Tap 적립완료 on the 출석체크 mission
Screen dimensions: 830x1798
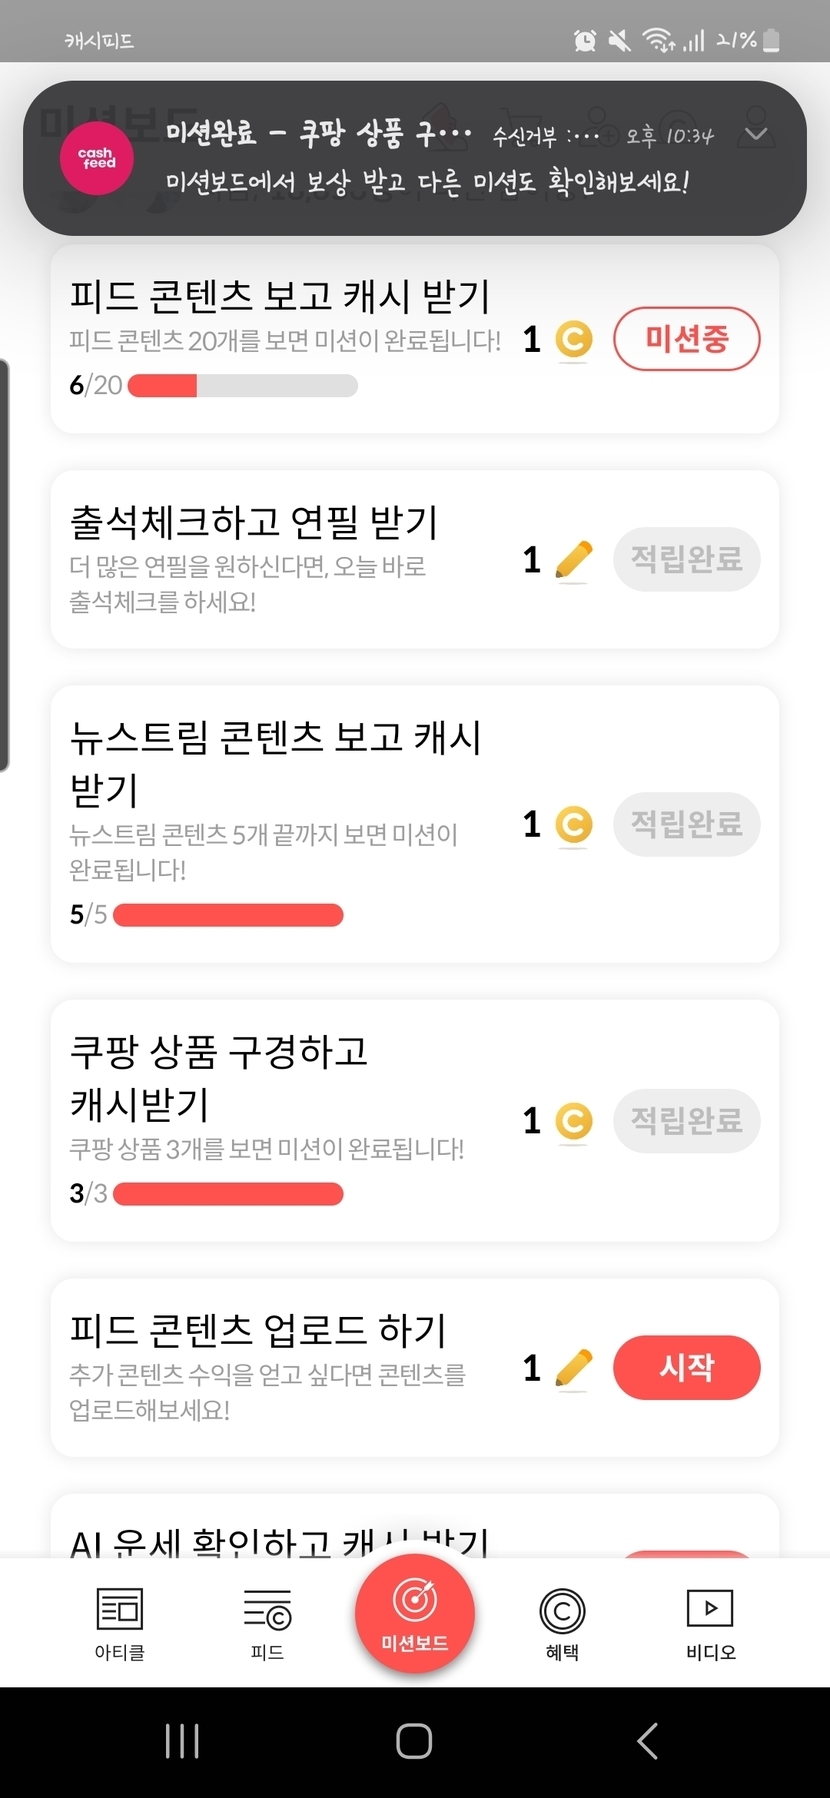[x=686, y=559]
